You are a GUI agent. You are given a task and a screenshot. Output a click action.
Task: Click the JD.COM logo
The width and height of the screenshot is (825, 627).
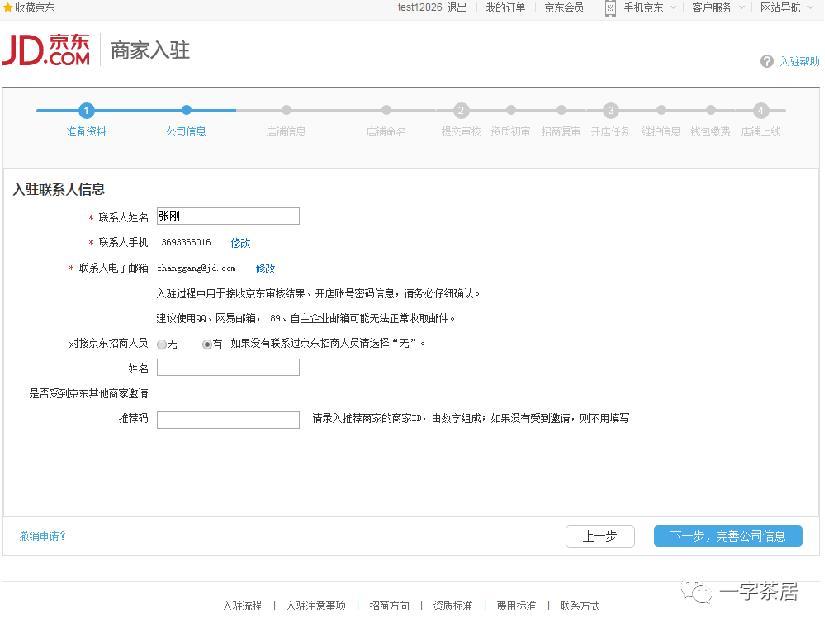point(46,50)
